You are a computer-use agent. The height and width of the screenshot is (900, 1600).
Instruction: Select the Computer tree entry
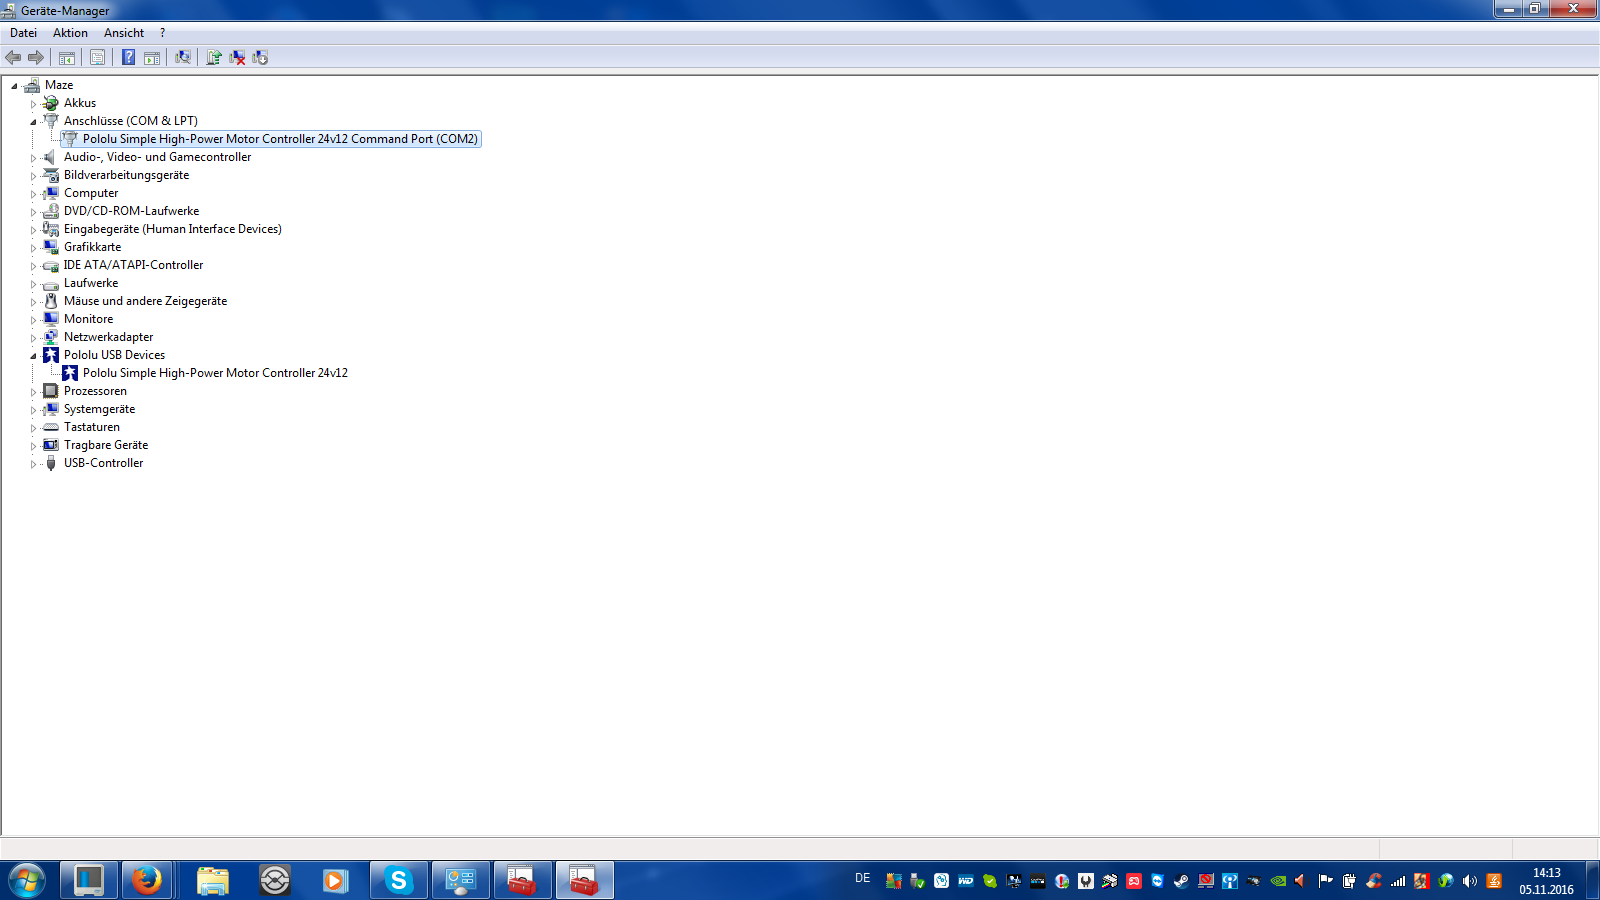[91, 193]
